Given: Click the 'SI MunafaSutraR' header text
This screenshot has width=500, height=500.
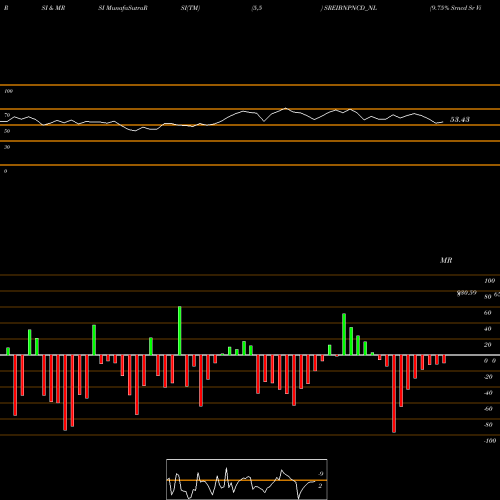Looking at the screenshot, I should point(123,8).
